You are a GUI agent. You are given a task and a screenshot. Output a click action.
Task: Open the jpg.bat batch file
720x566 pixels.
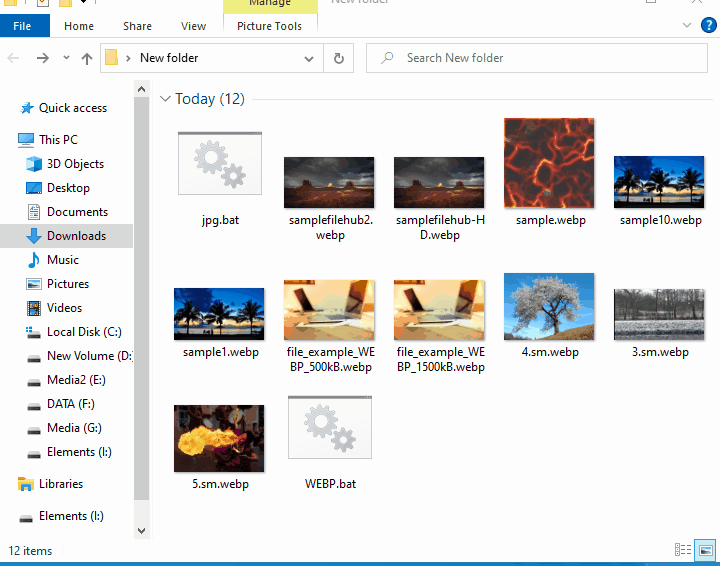(219, 165)
